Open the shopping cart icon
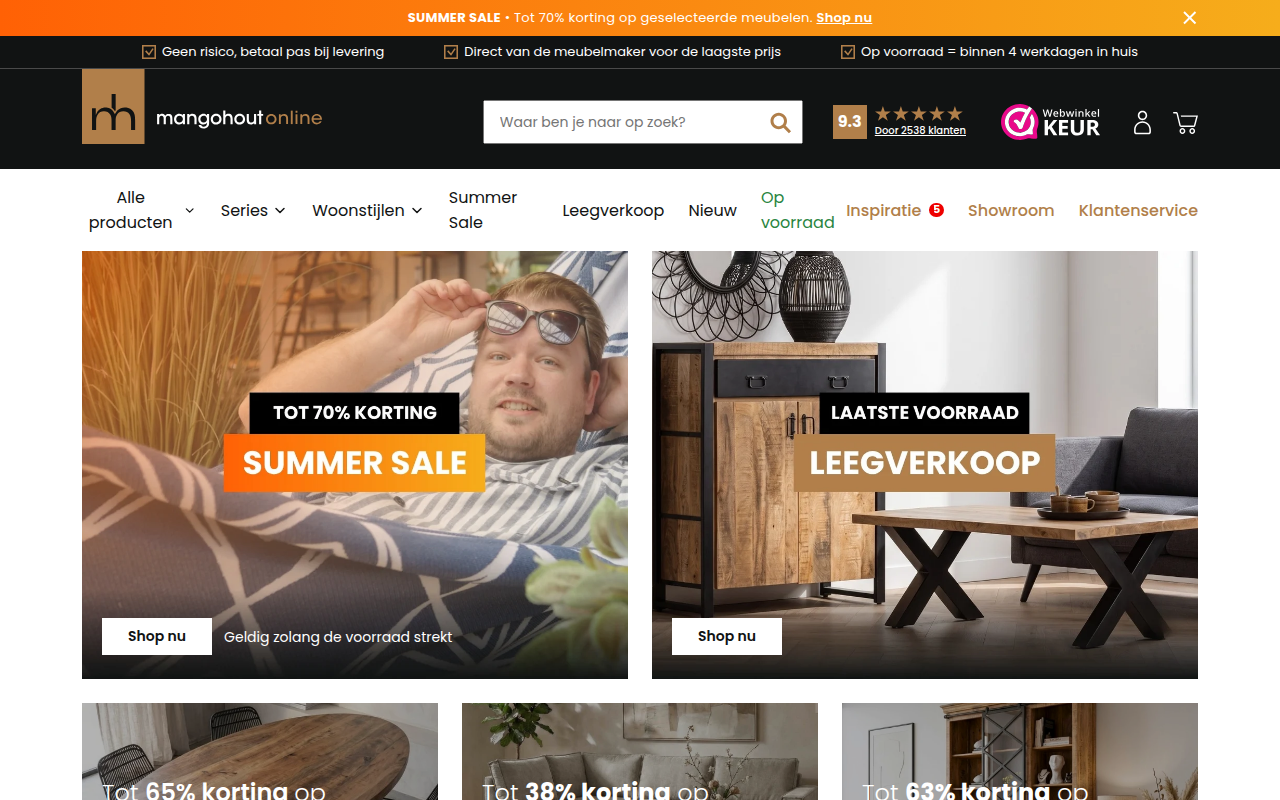The image size is (1280, 800). point(1186,122)
